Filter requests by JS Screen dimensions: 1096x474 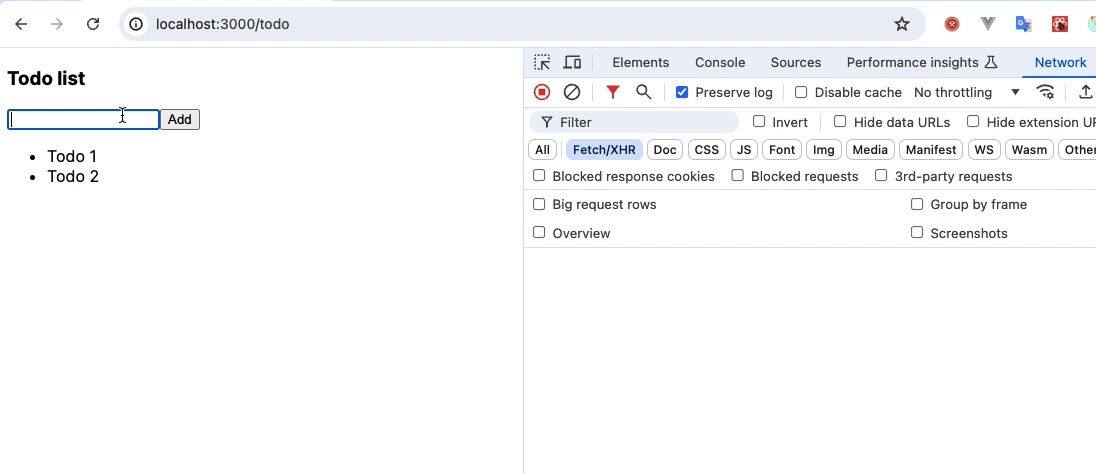point(744,150)
